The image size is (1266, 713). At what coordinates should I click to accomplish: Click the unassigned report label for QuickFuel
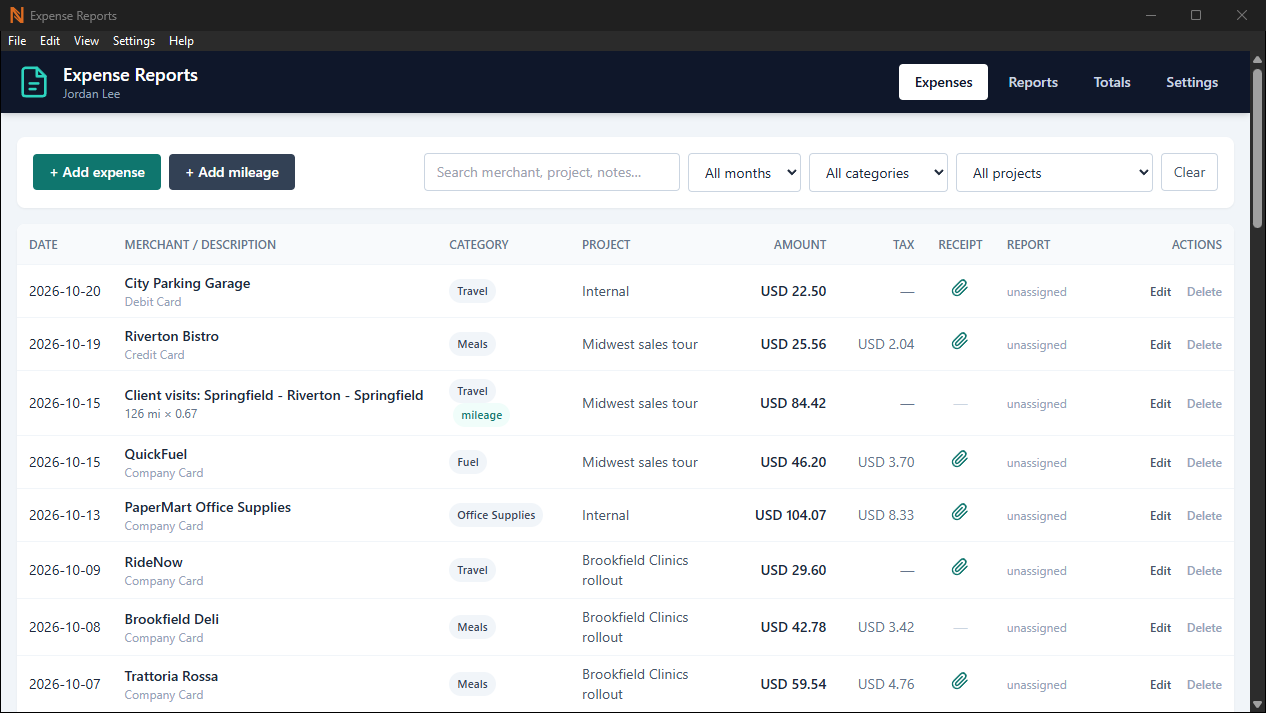[x=1036, y=463]
